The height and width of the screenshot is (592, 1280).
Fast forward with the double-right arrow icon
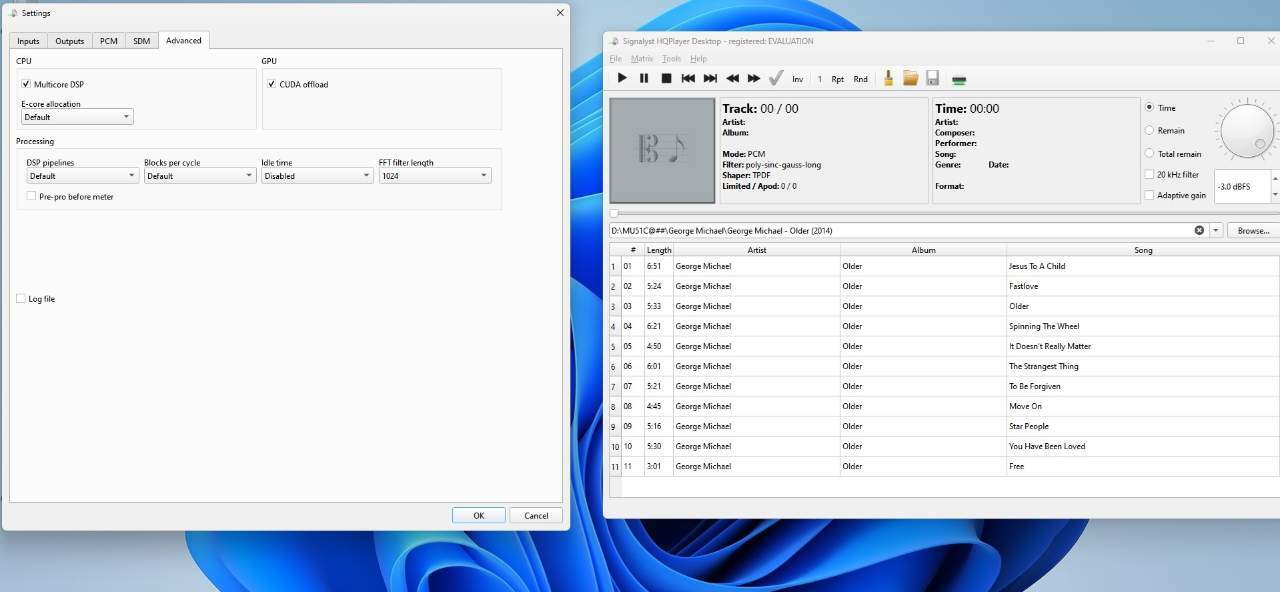coord(754,78)
